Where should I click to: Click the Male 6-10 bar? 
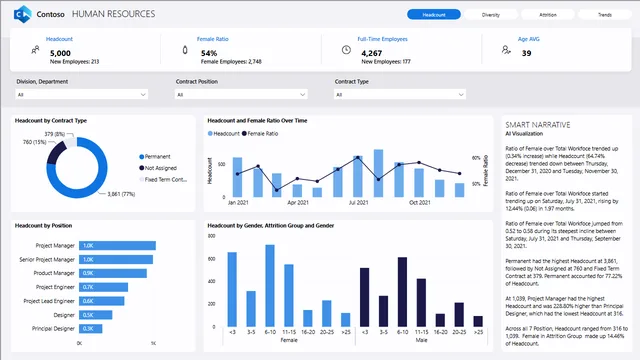click(402, 292)
